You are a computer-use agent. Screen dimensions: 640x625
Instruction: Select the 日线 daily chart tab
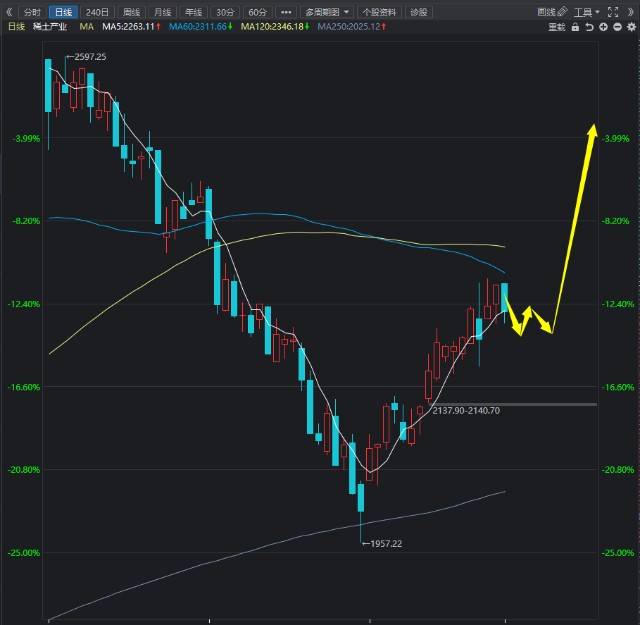63,12
